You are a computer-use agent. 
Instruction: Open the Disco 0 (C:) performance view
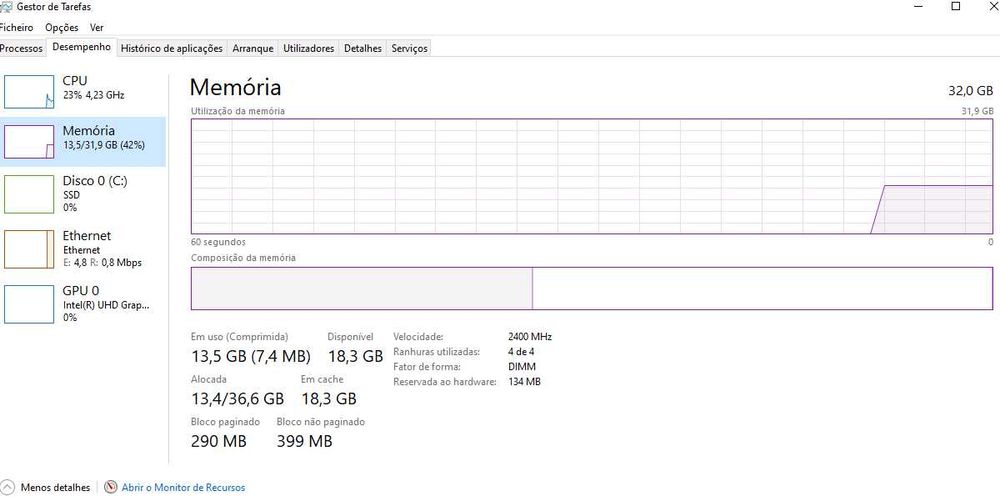83,194
